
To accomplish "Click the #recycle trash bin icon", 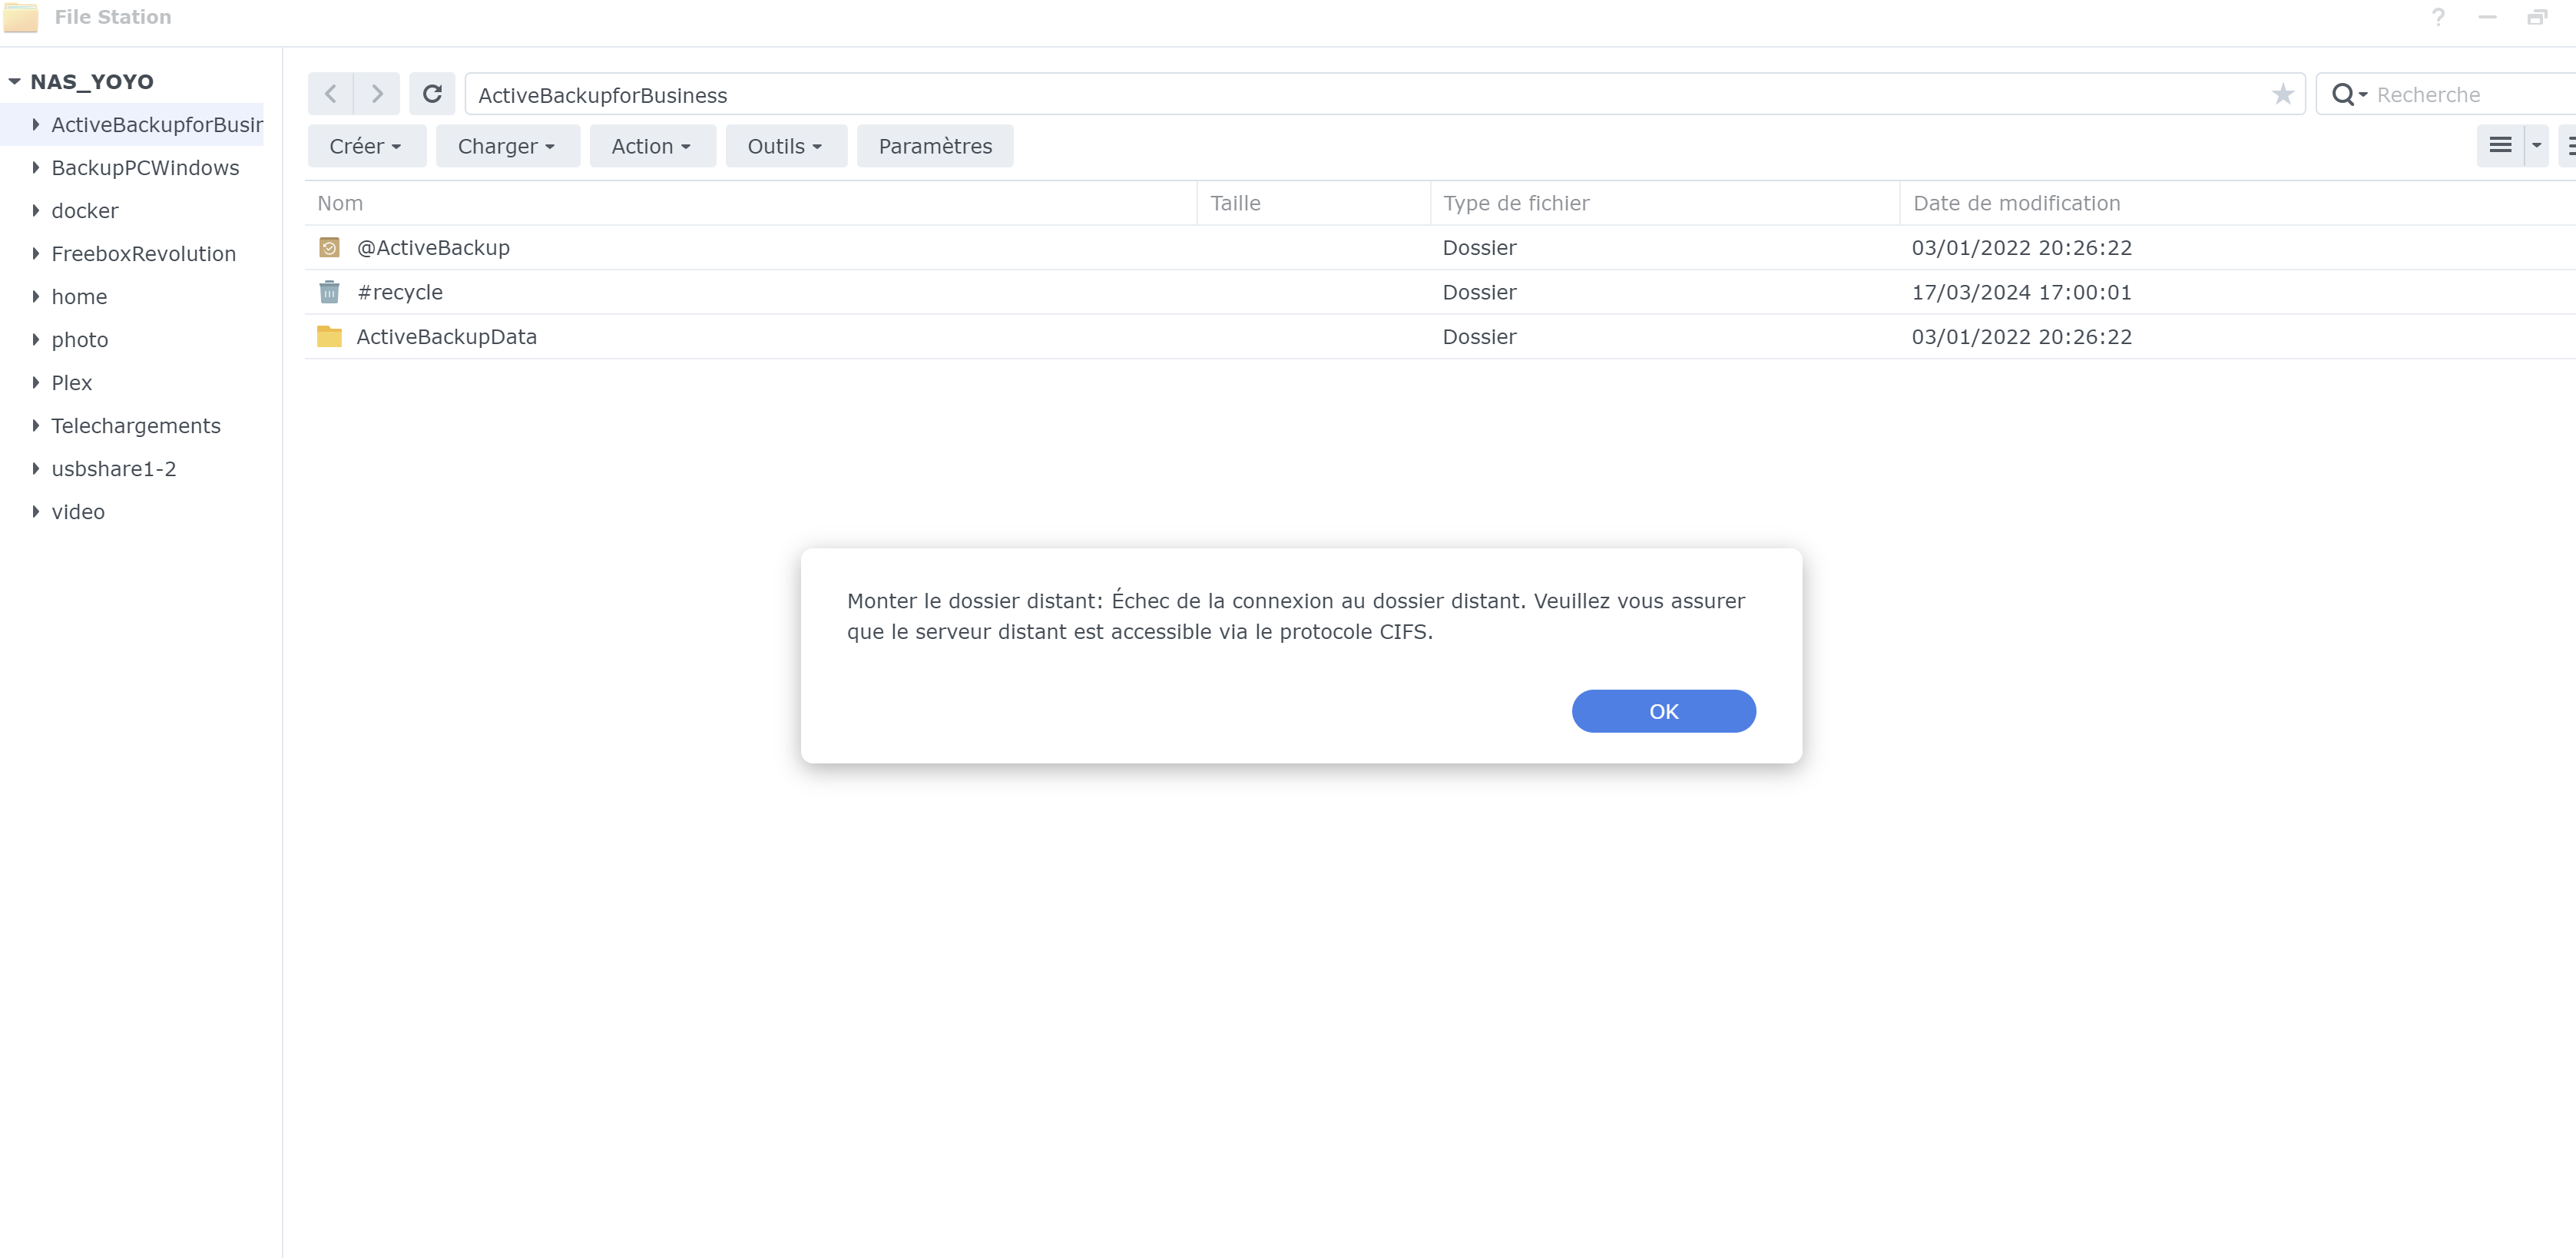I will tap(329, 292).
